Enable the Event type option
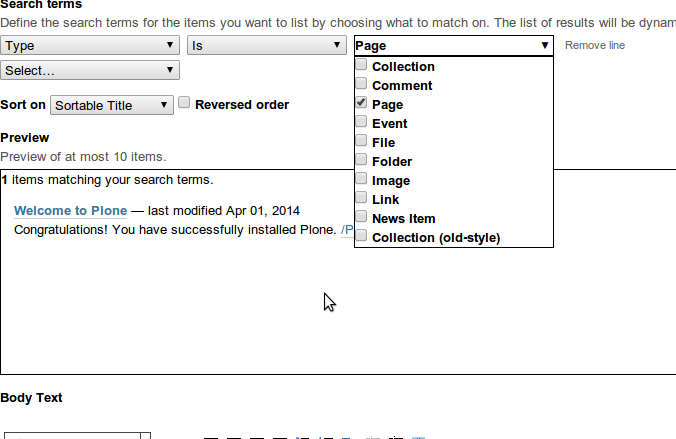Viewport: 676px width, 439px height. (361, 123)
